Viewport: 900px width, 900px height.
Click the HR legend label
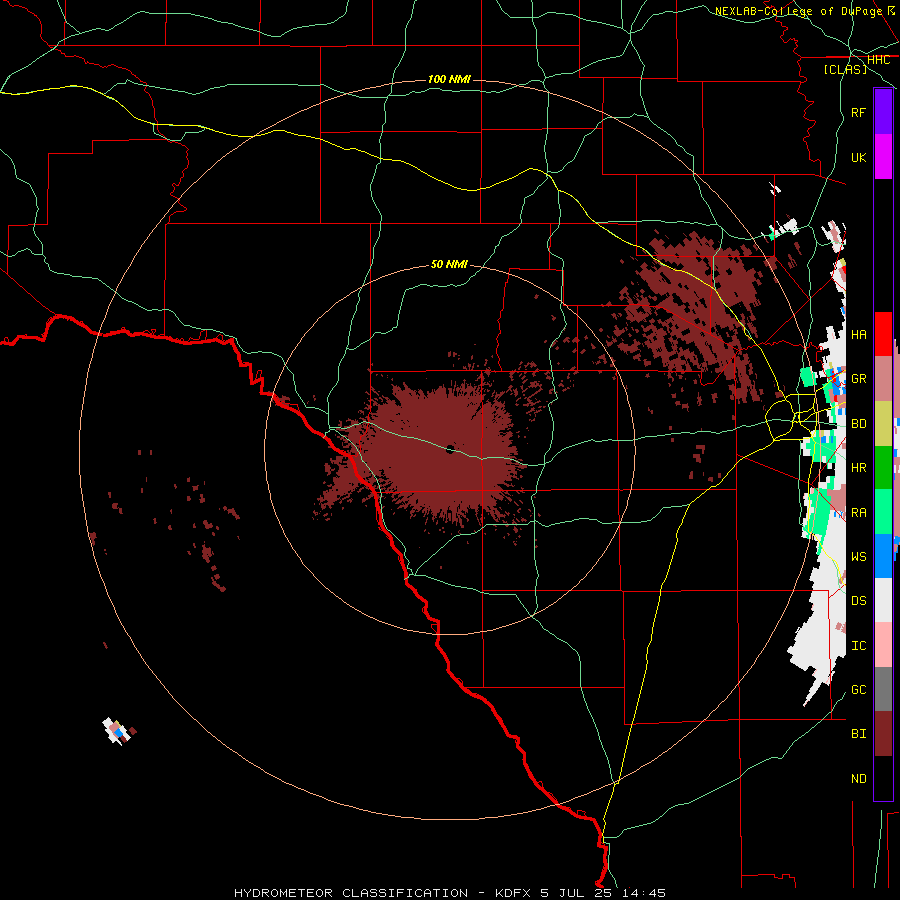click(x=858, y=468)
